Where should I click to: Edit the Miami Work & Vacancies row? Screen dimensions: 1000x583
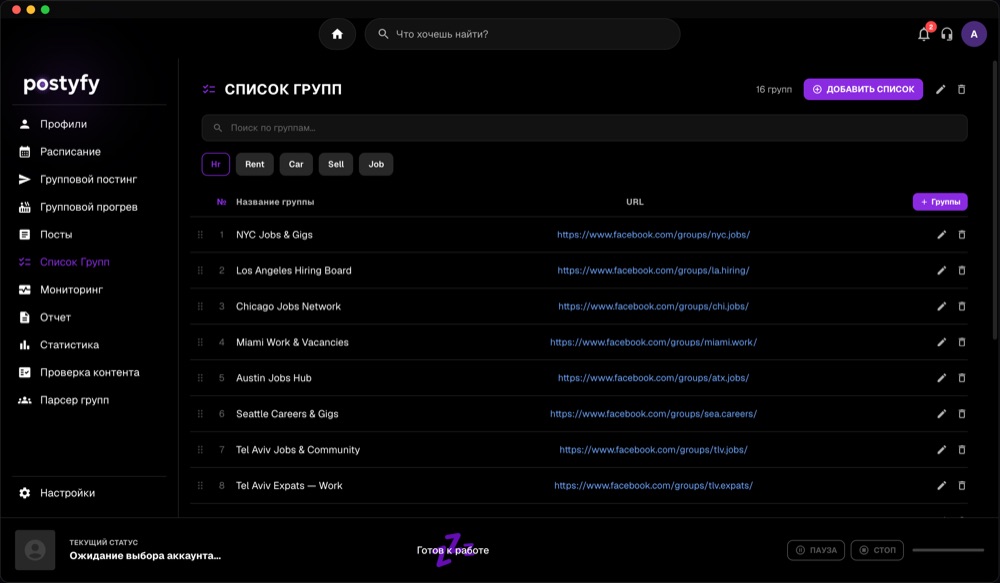point(941,342)
